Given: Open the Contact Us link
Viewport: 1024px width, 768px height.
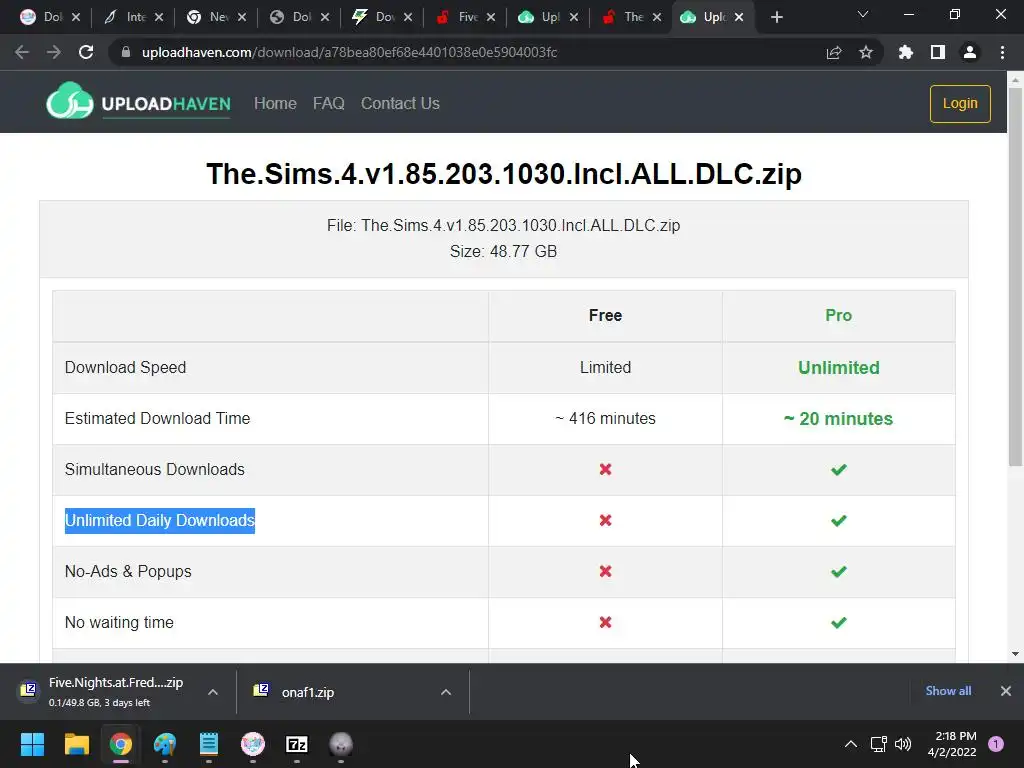Looking at the screenshot, I should tap(400, 103).
